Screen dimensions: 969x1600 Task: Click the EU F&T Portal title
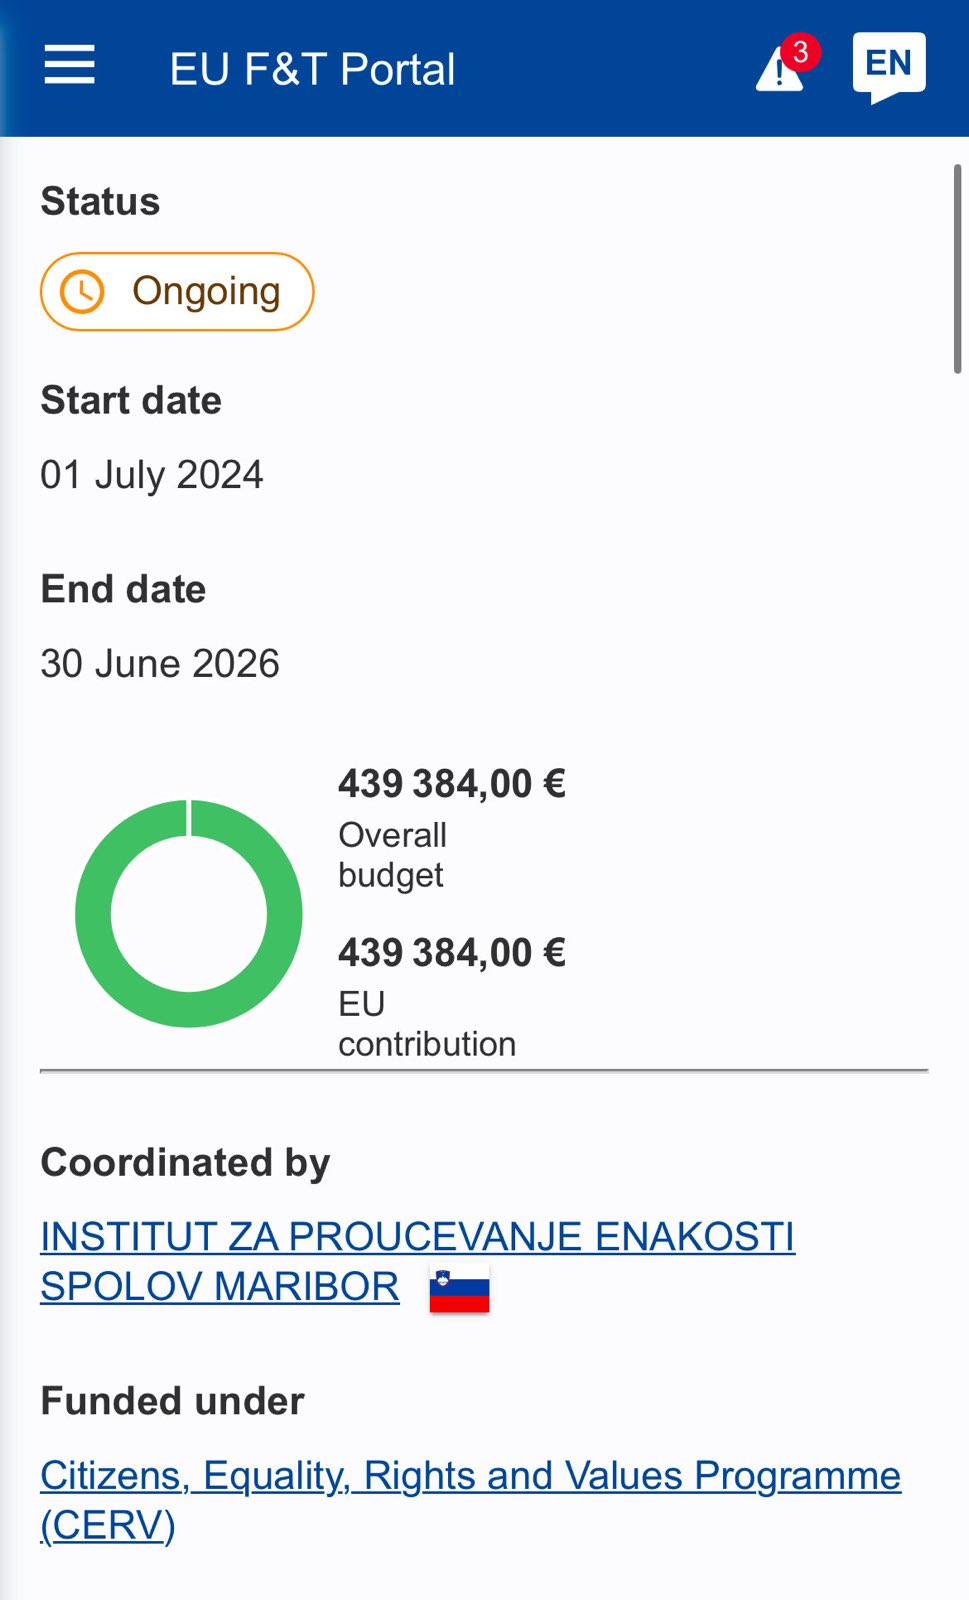tap(312, 70)
